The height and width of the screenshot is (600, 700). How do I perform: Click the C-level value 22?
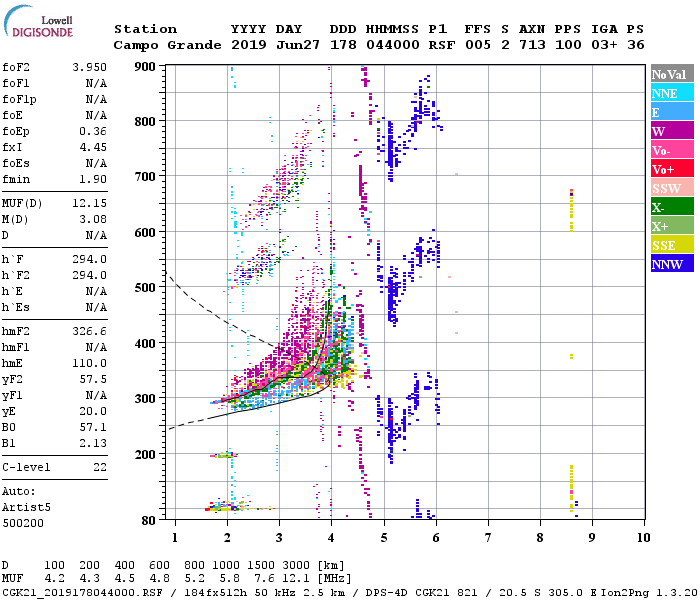point(100,467)
